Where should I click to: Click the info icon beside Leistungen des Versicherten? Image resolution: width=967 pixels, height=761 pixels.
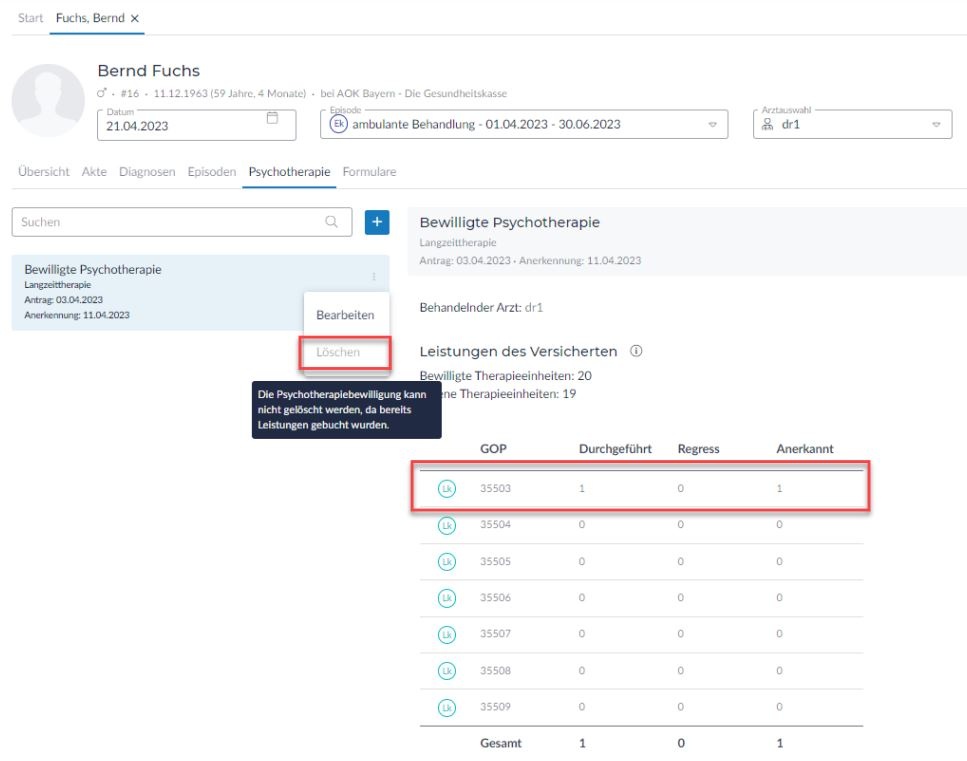[636, 352]
